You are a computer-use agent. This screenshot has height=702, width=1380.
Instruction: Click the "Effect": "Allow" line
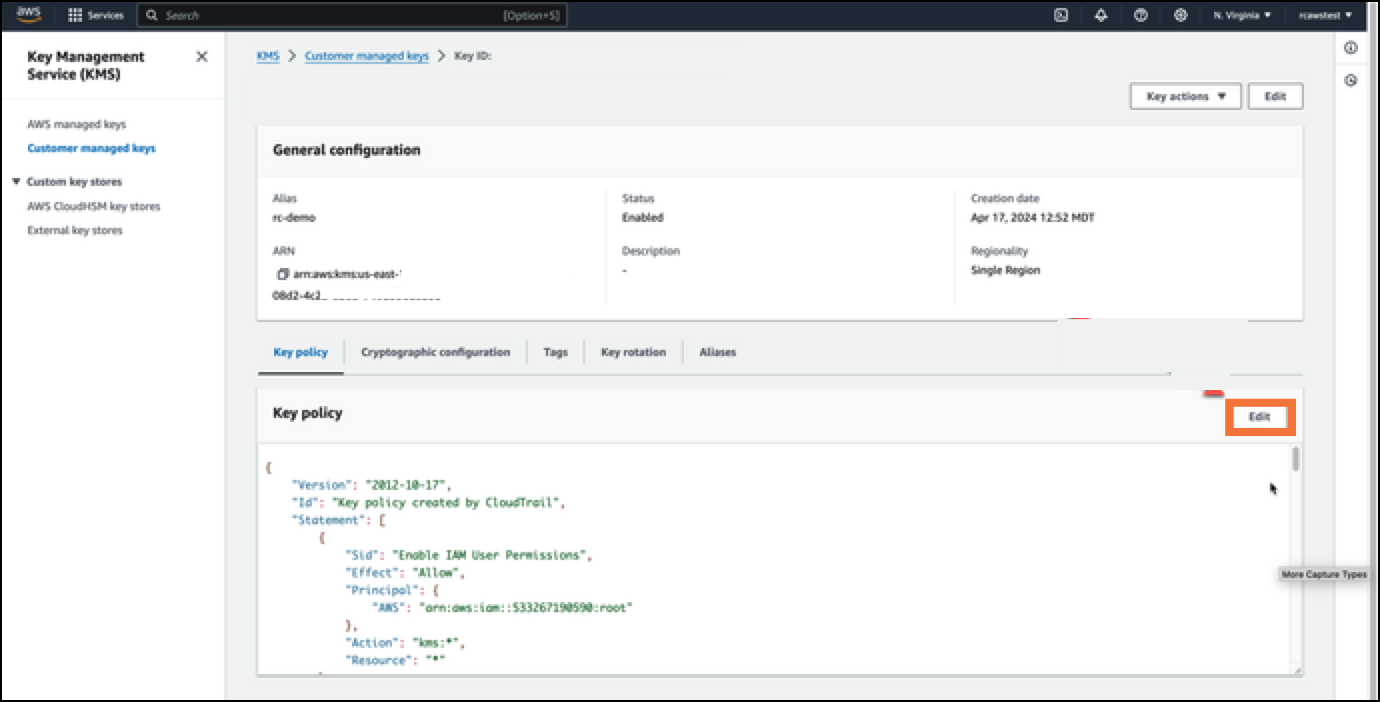tap(404, 573)
